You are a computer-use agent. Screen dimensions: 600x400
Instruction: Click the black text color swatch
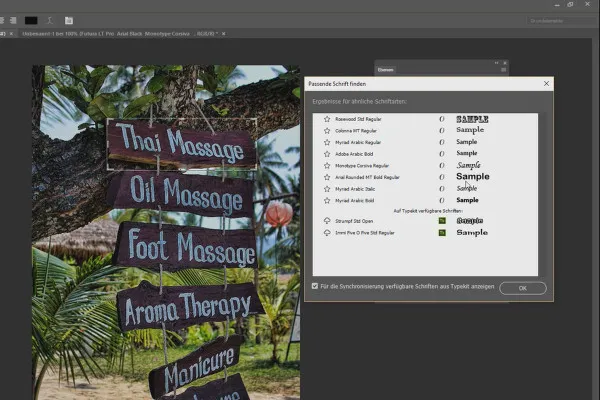(31, 21)
